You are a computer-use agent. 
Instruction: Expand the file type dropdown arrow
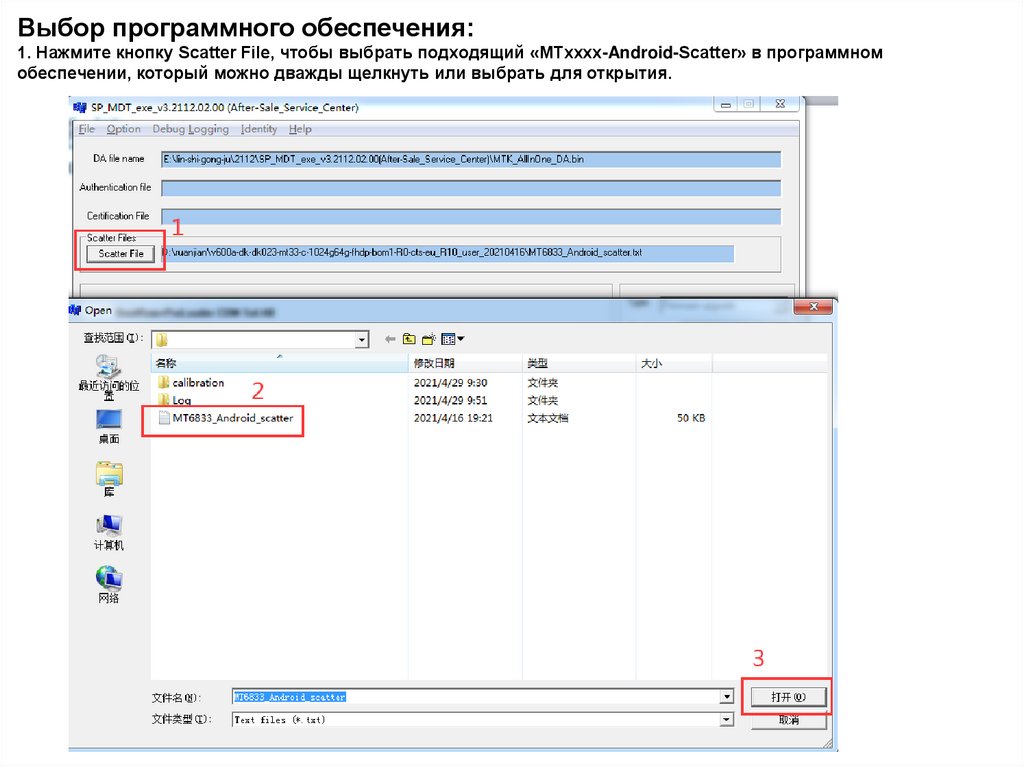click(x=727, y=720)
